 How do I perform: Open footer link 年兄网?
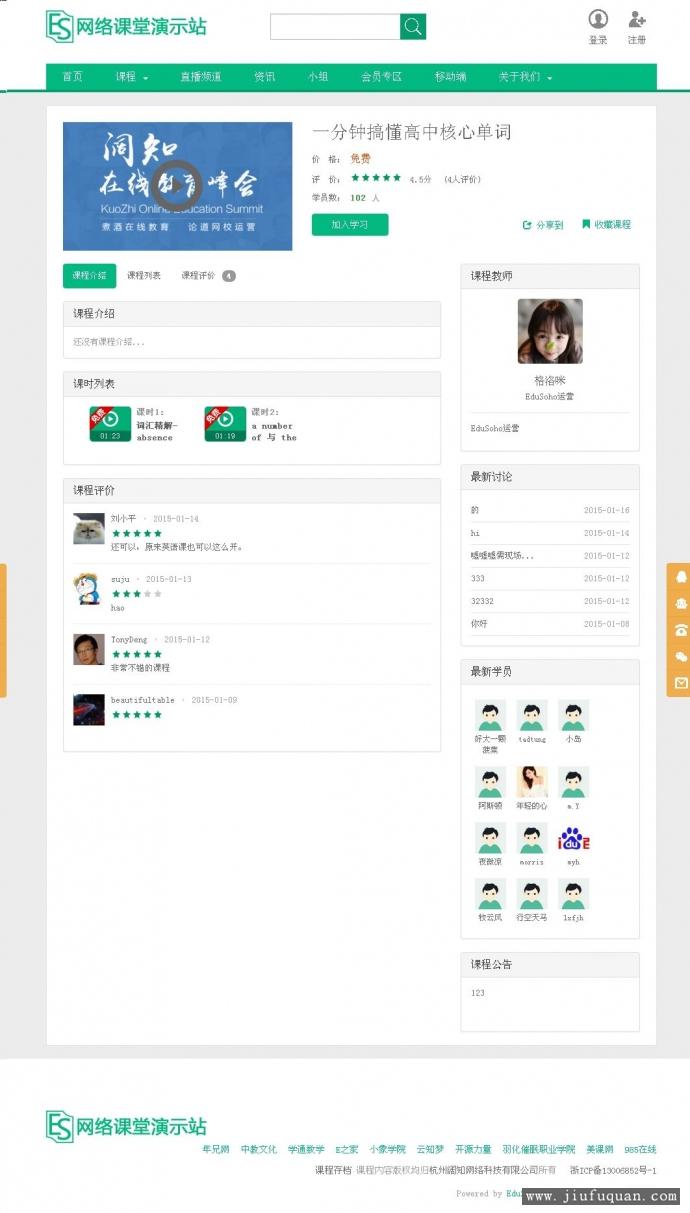coord(216,1150)
